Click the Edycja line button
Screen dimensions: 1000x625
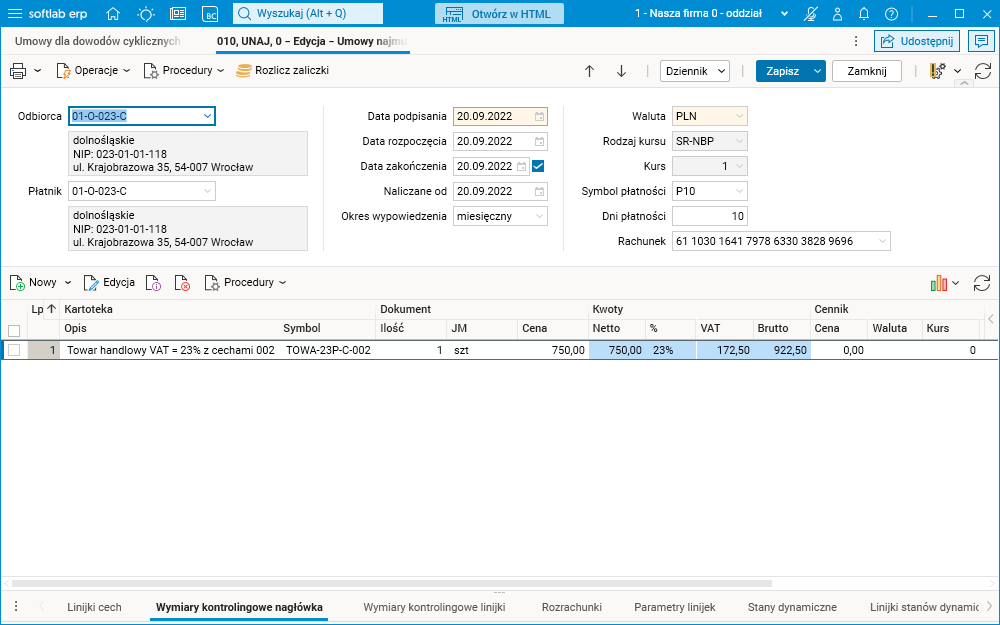pos(109,283)
